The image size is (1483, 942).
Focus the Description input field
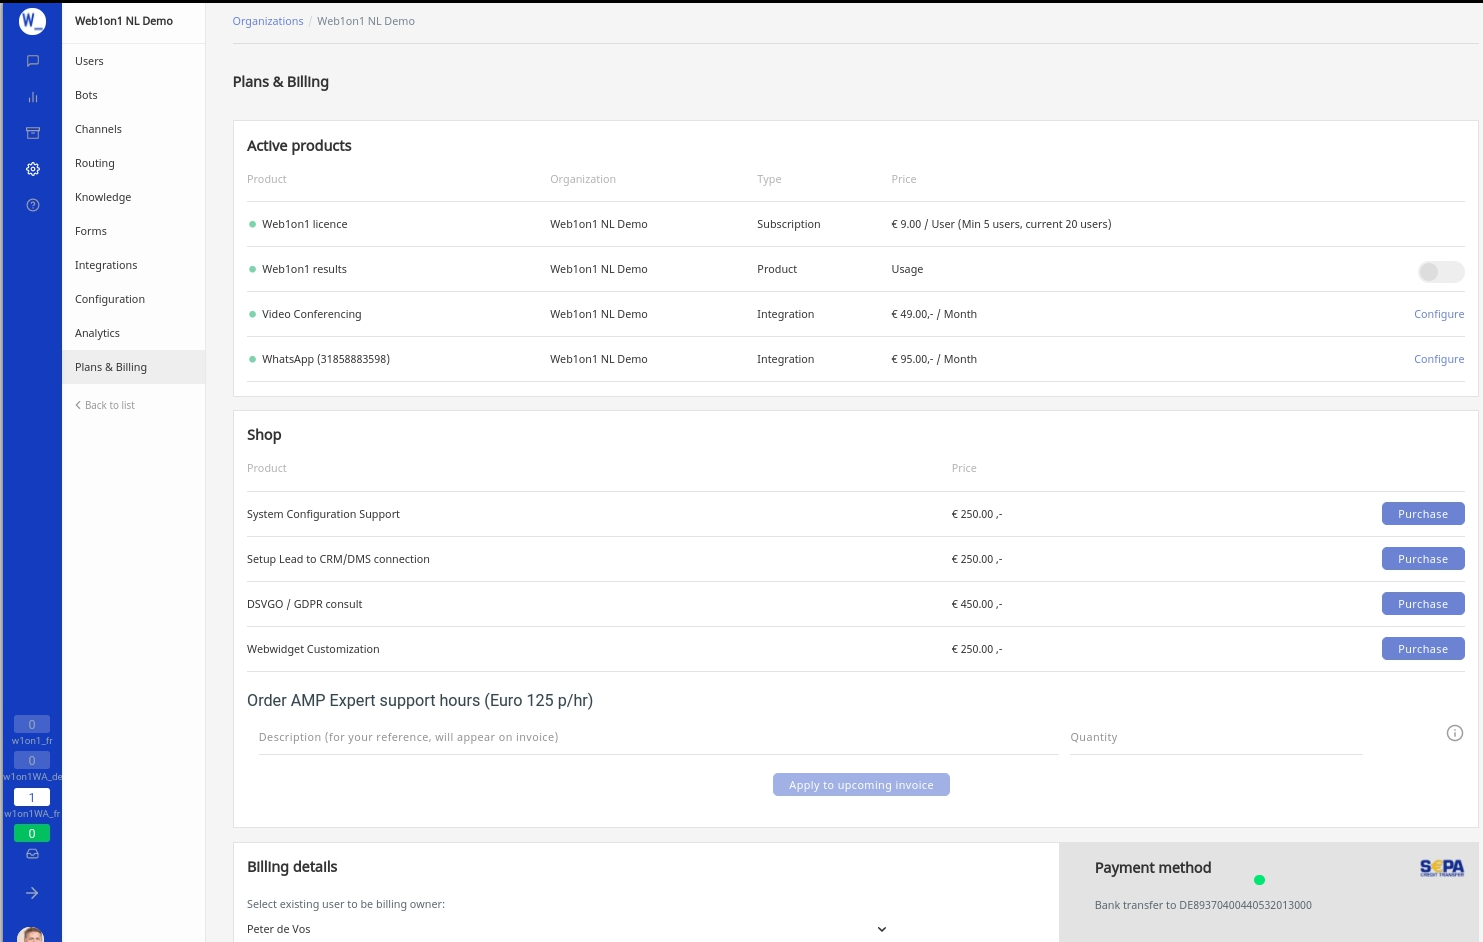658,737
